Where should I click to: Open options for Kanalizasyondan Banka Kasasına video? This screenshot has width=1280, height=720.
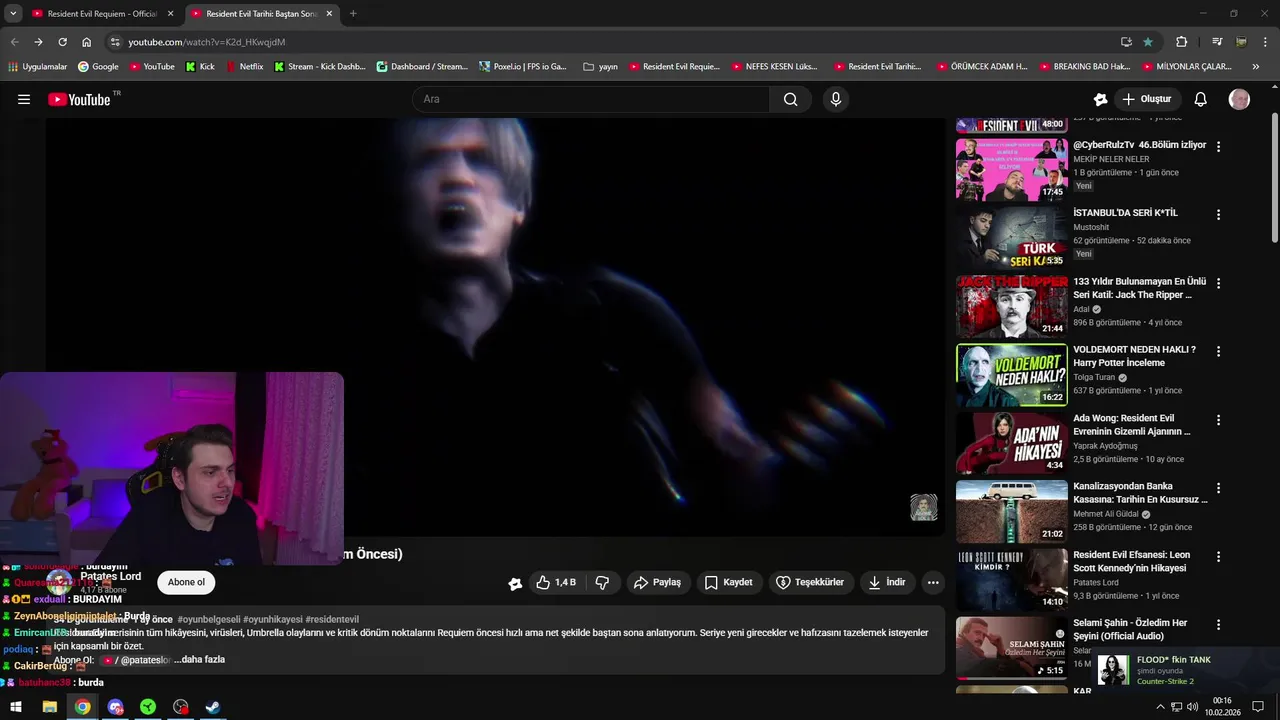point(1218,487)
